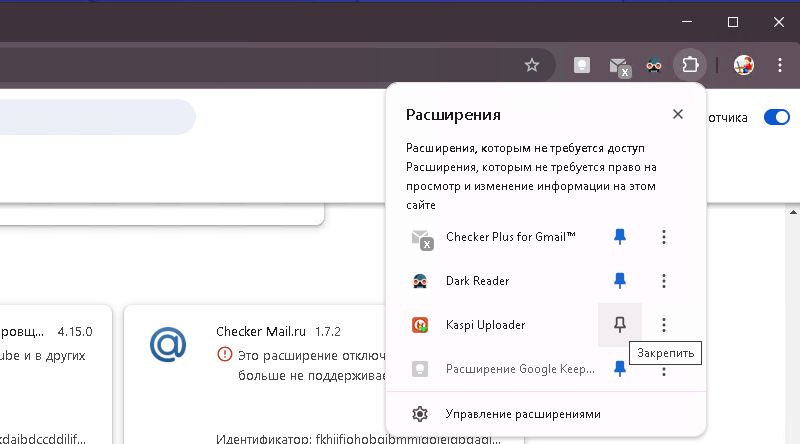The height and width of the screenshot is (444, 800).
Task: Open more options for Checker Plus for Gmail
Action: (x=664, y=237)
